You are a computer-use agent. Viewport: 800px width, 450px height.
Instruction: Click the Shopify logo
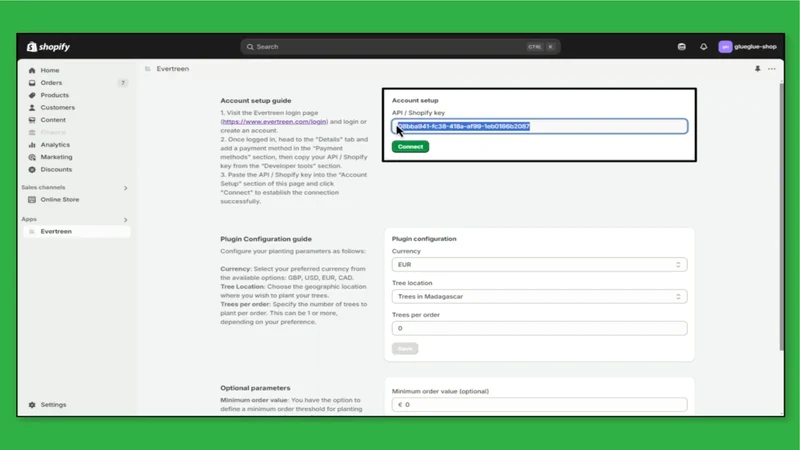(x=48, y=46)
